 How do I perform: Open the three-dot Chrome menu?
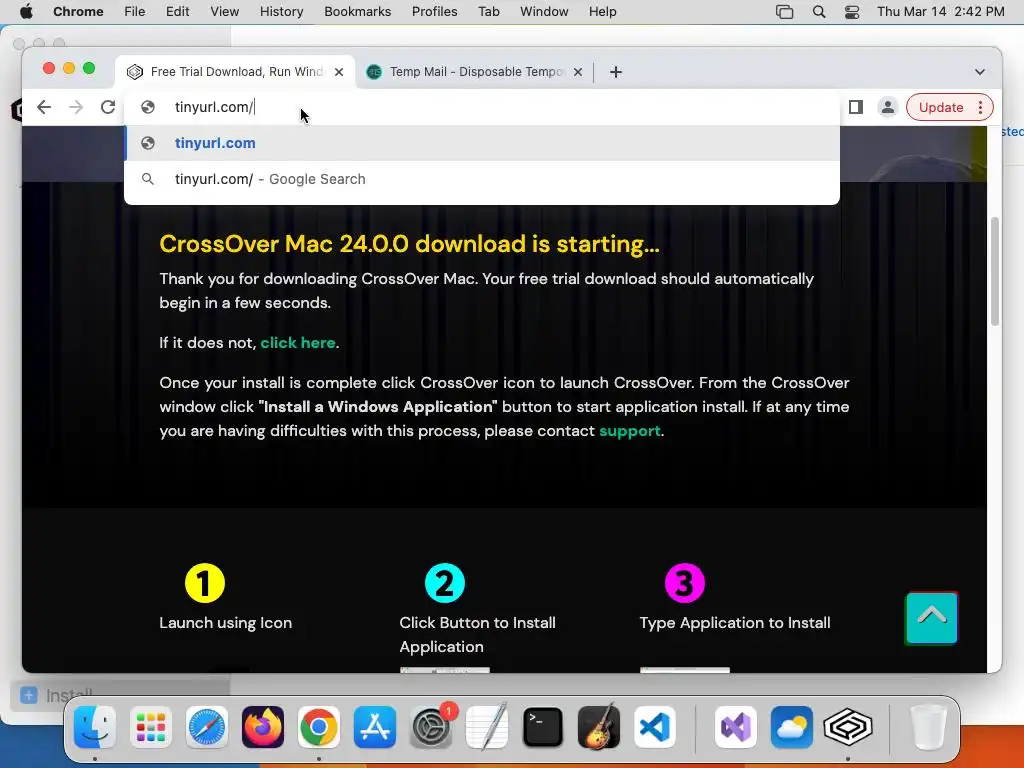[980, 107]
